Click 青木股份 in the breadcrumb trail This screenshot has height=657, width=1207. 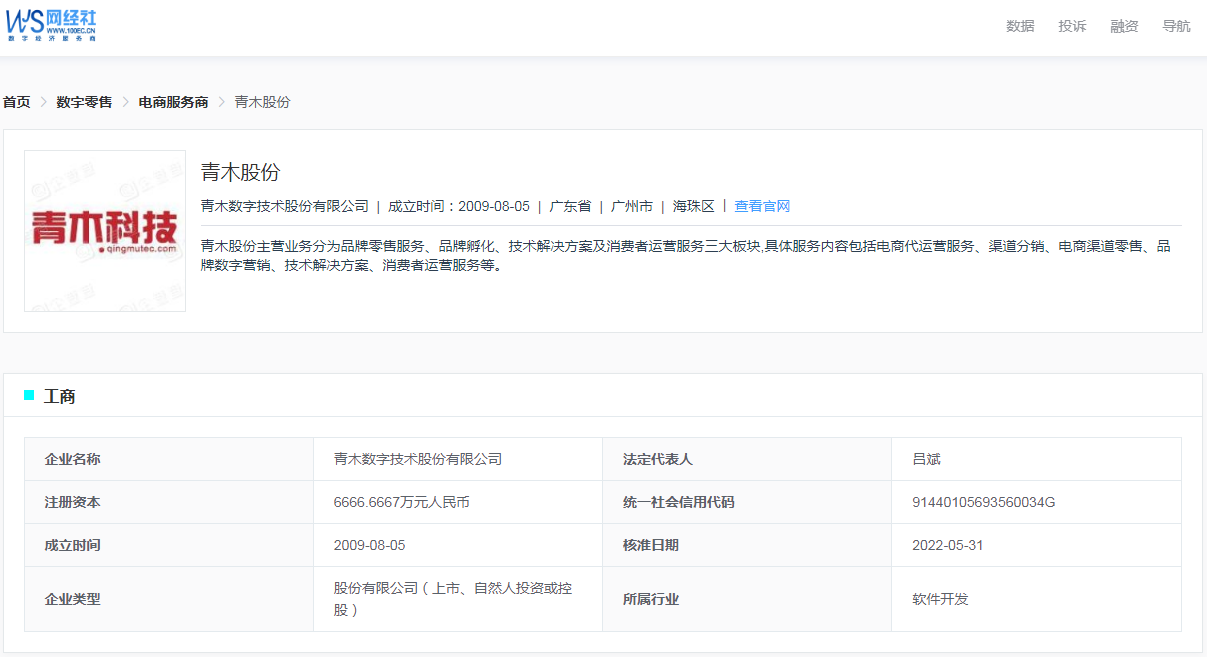(262, 102)
